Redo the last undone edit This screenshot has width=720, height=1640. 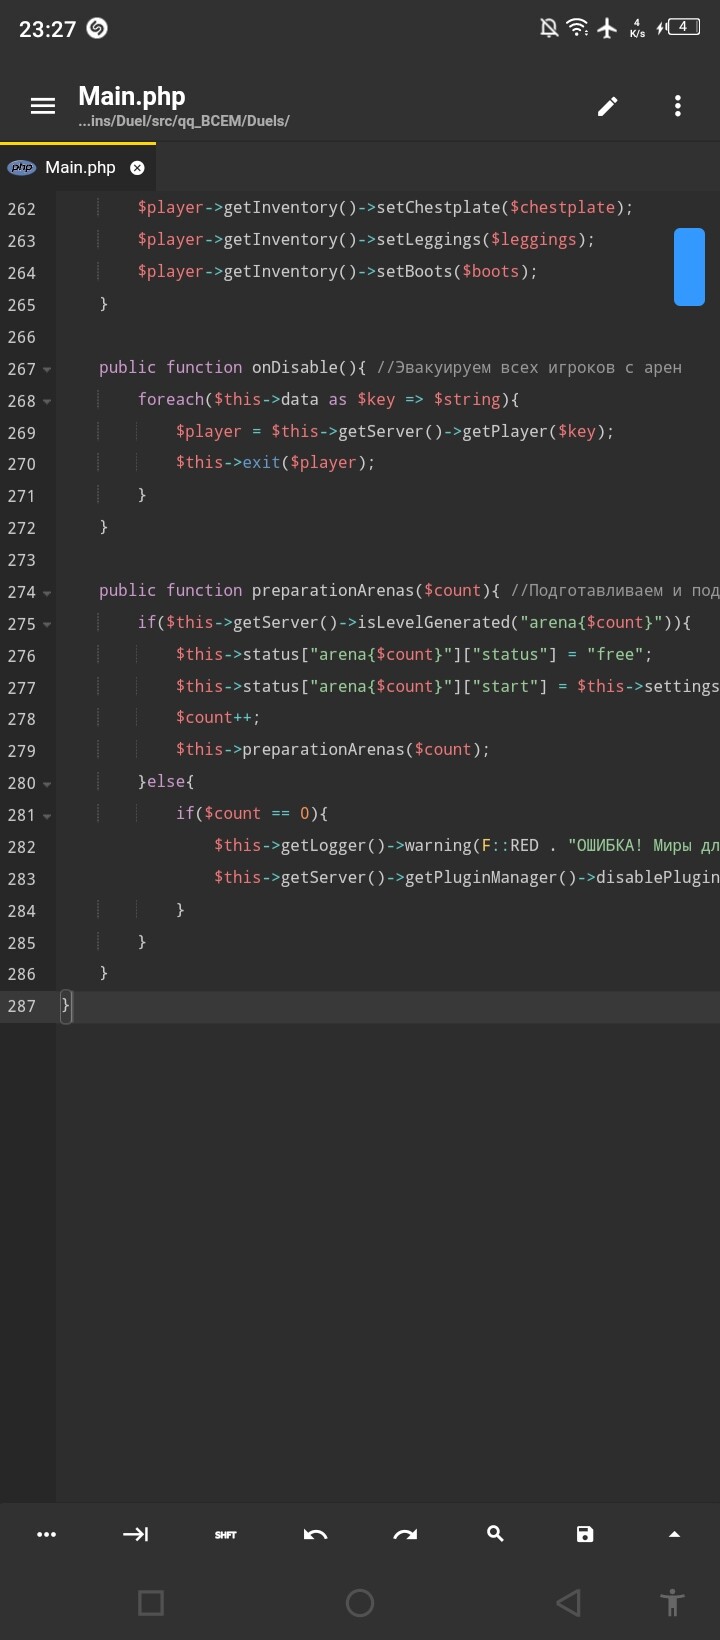coord(405,1534)
